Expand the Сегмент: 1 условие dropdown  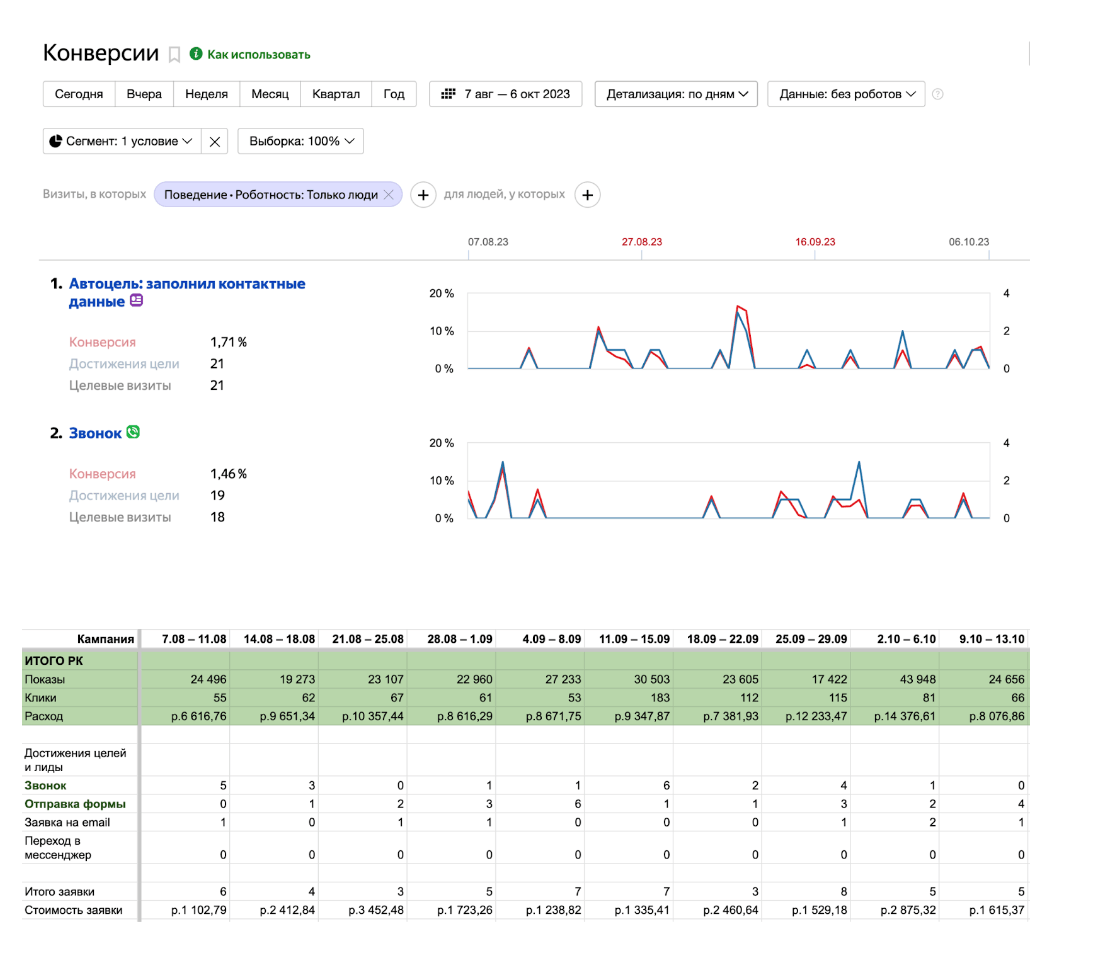point(122,141)
